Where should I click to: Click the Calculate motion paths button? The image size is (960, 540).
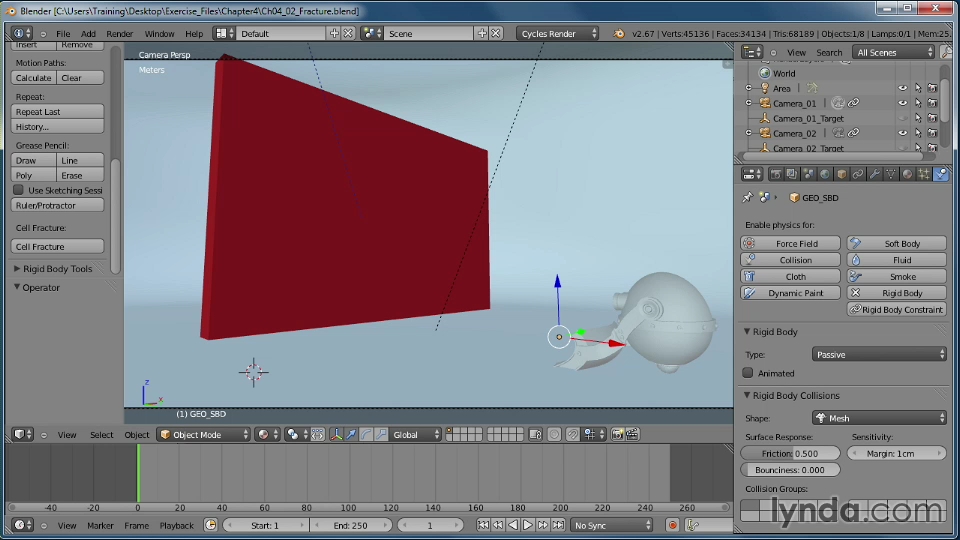pyautogui.click(x=34, y=78)
